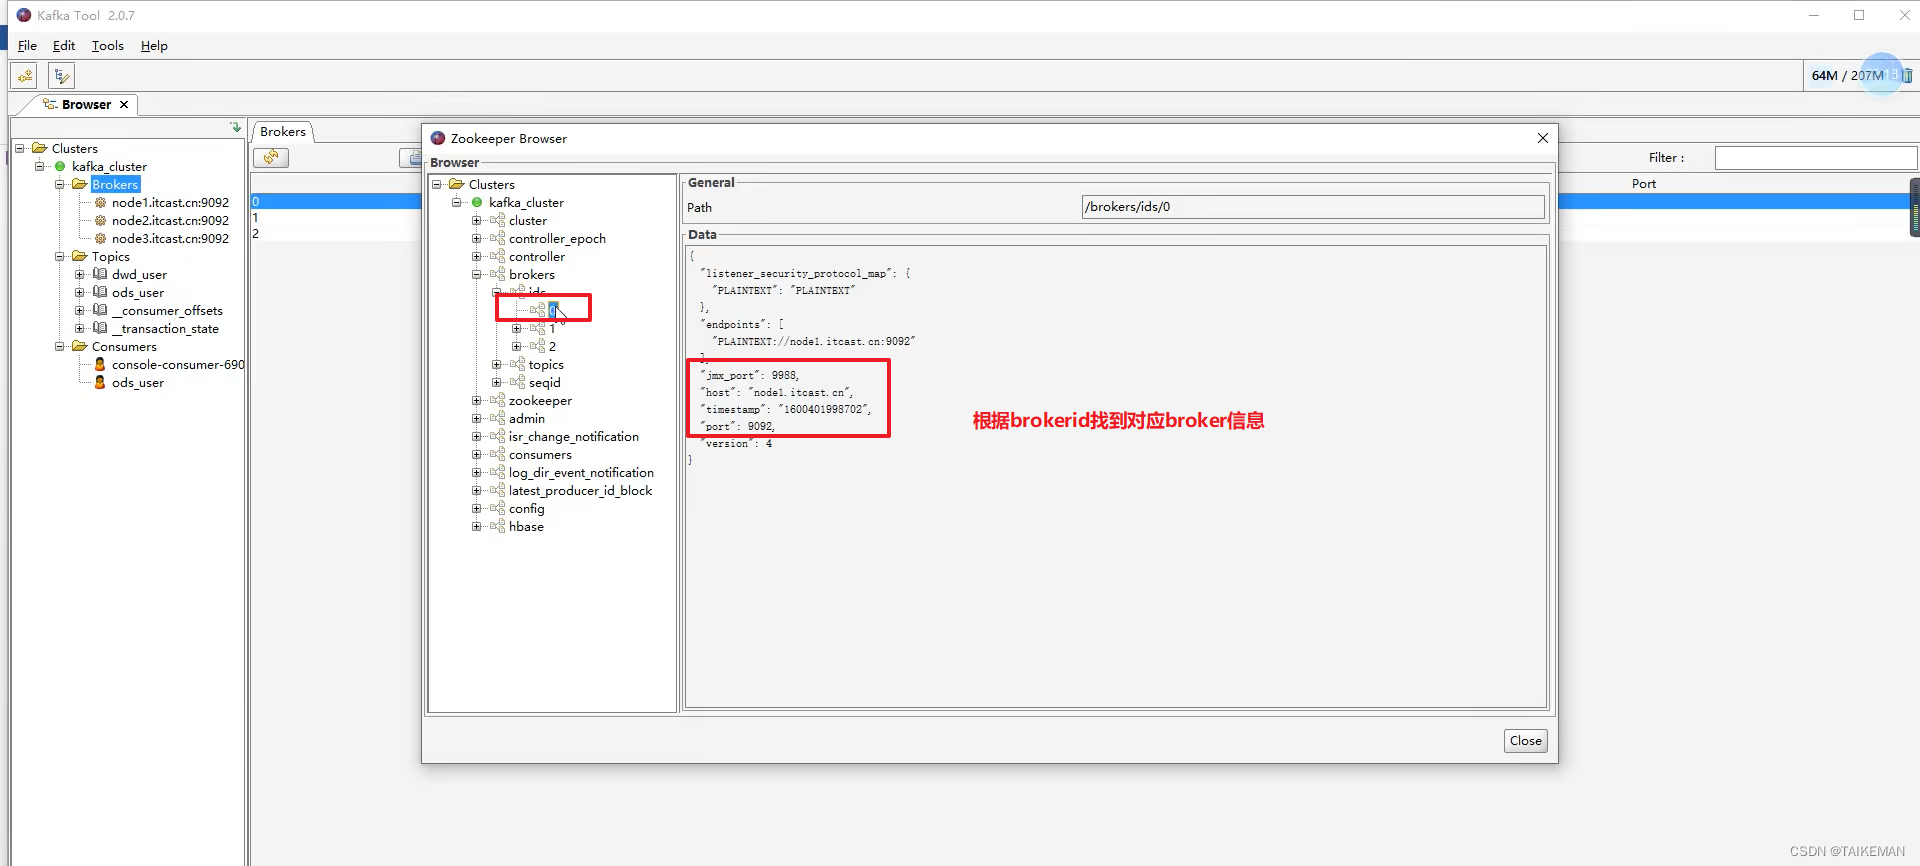The width and height of the screenshot is (1920, 866).
Task: Click Topics folder icon in main tree
Action: coord(80,257)
